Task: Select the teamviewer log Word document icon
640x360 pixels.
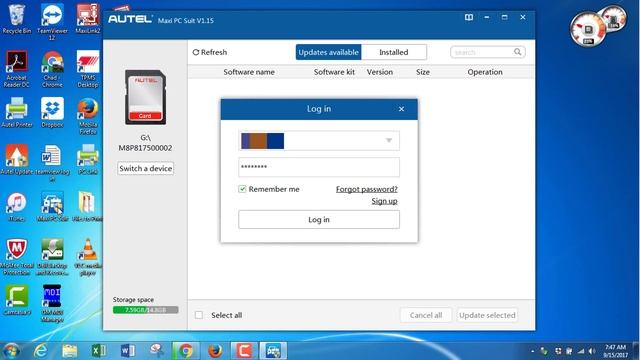Action: 52,162
